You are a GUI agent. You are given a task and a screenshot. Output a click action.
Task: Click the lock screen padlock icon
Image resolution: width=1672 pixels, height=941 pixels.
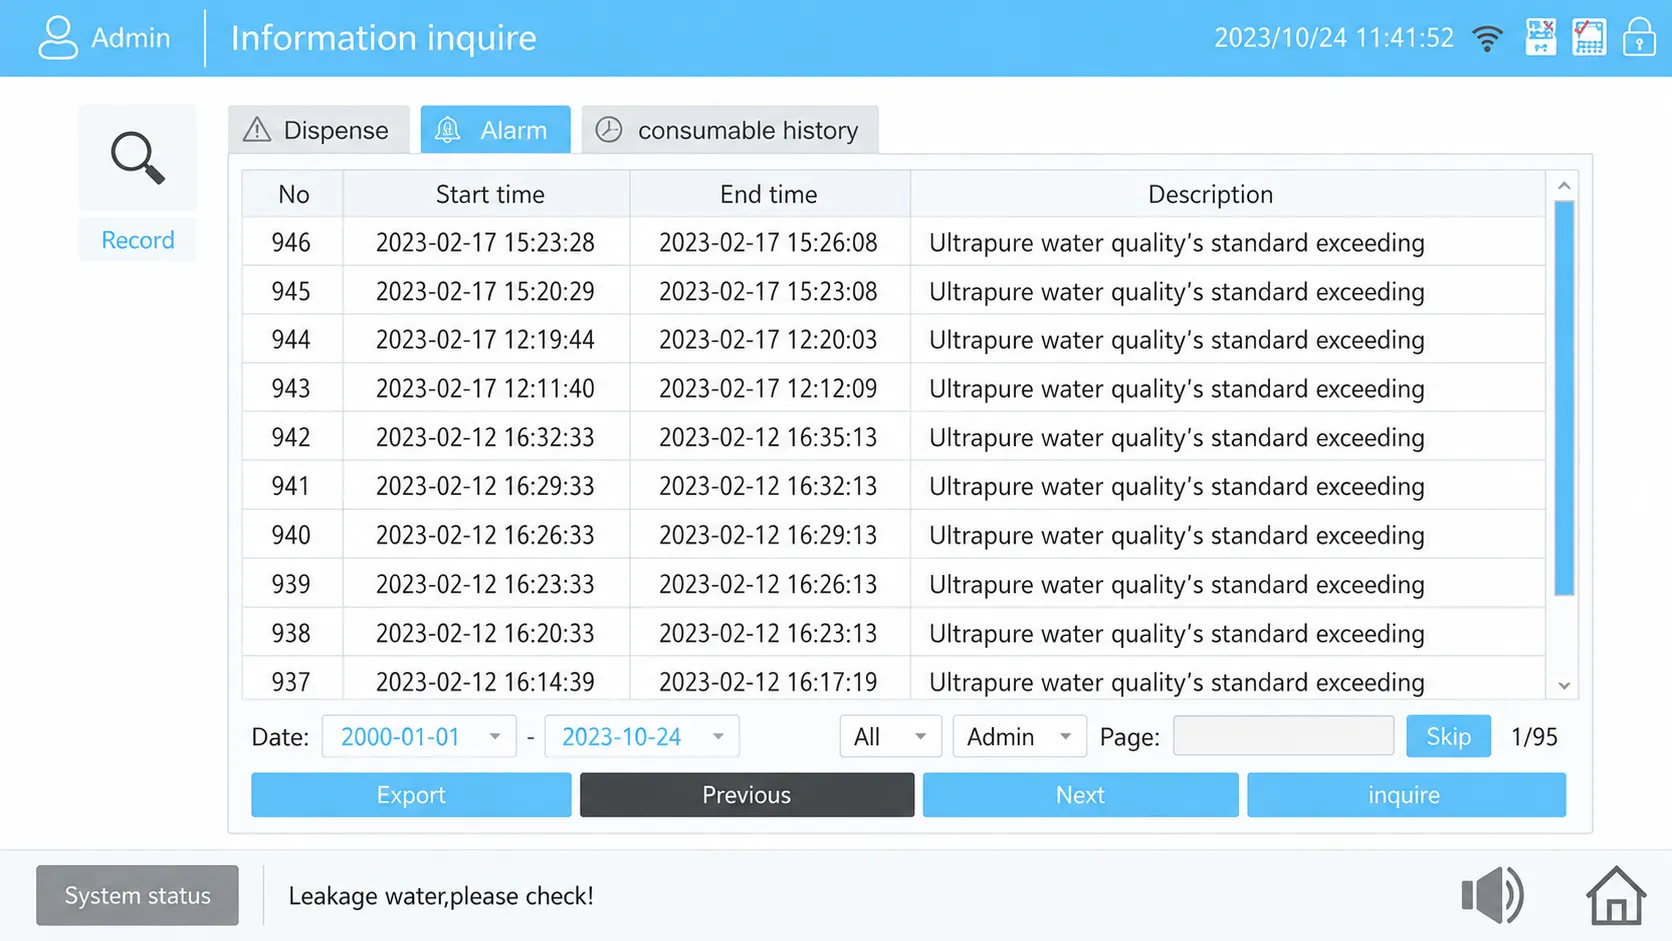[x=1639, y=38]
